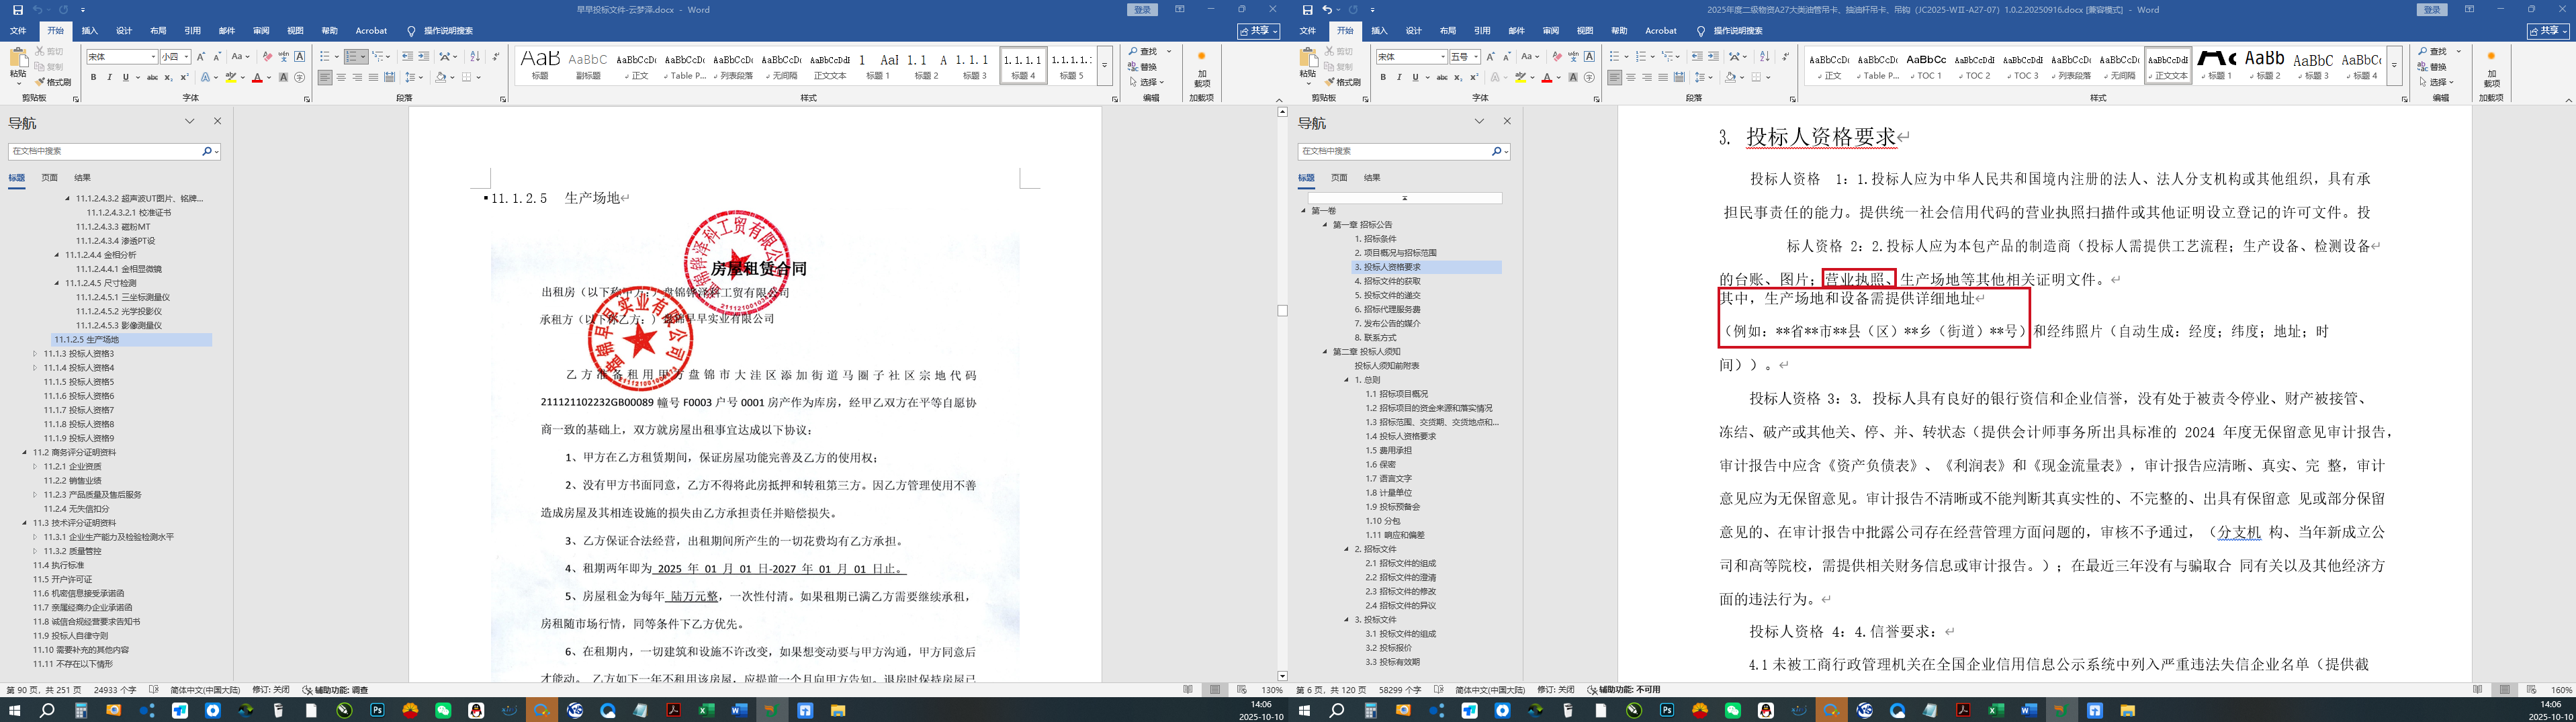Apply paragraph shading color in left window

pos(441,77)
